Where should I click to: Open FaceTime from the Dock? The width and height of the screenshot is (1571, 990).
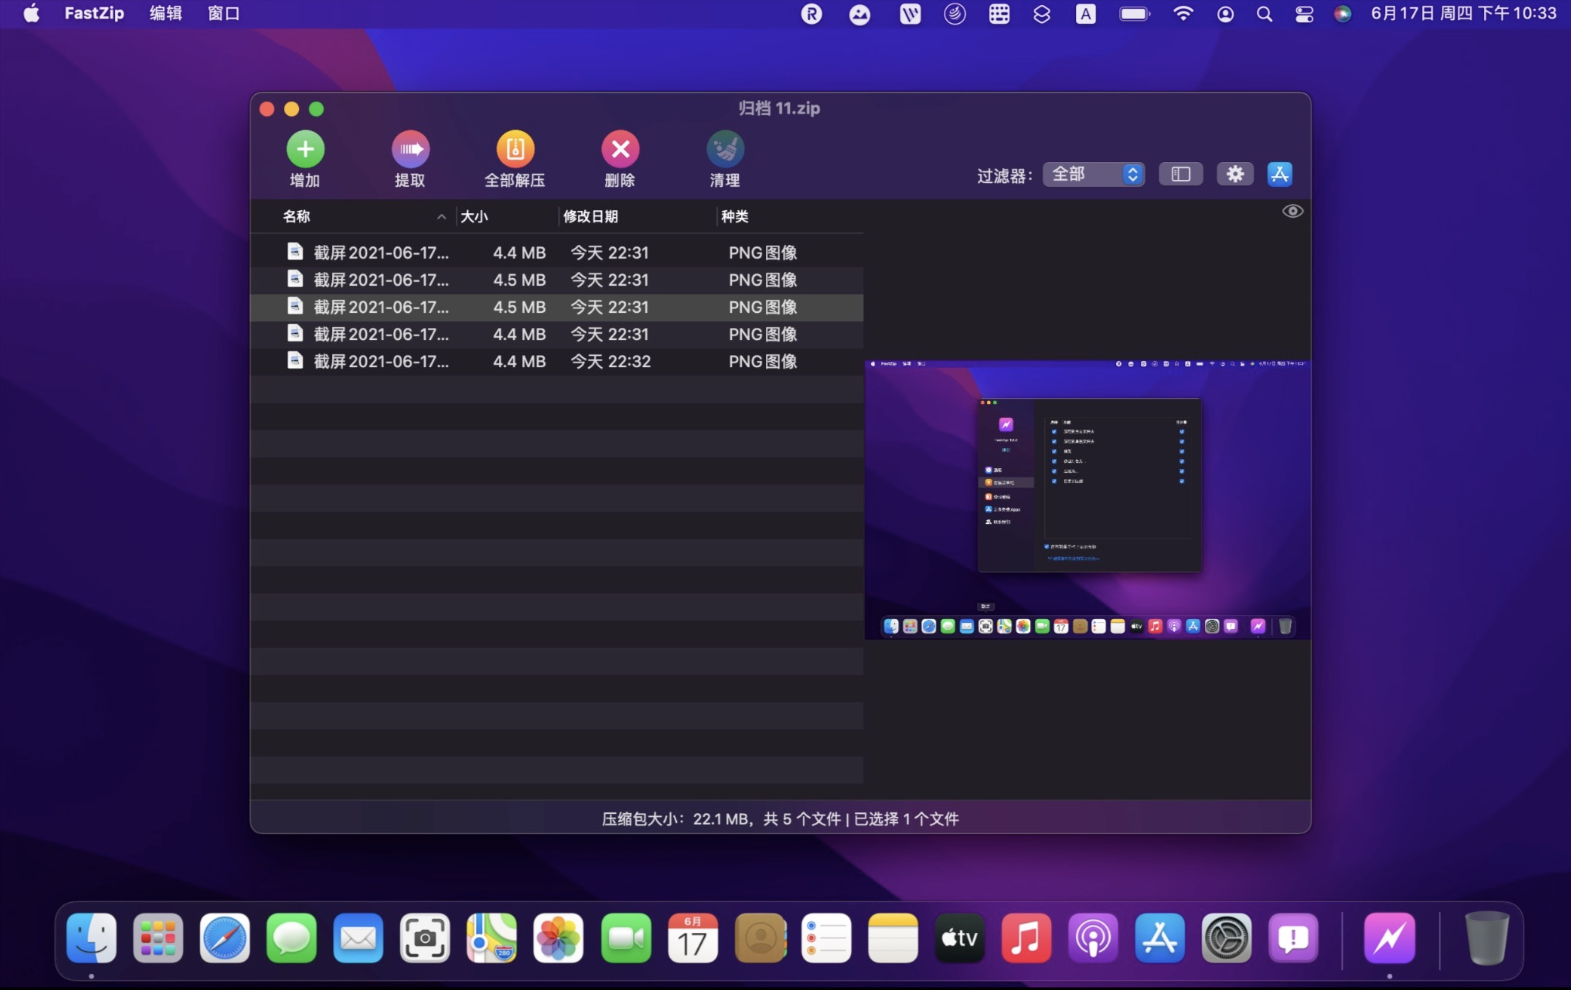tap(626, 938)
